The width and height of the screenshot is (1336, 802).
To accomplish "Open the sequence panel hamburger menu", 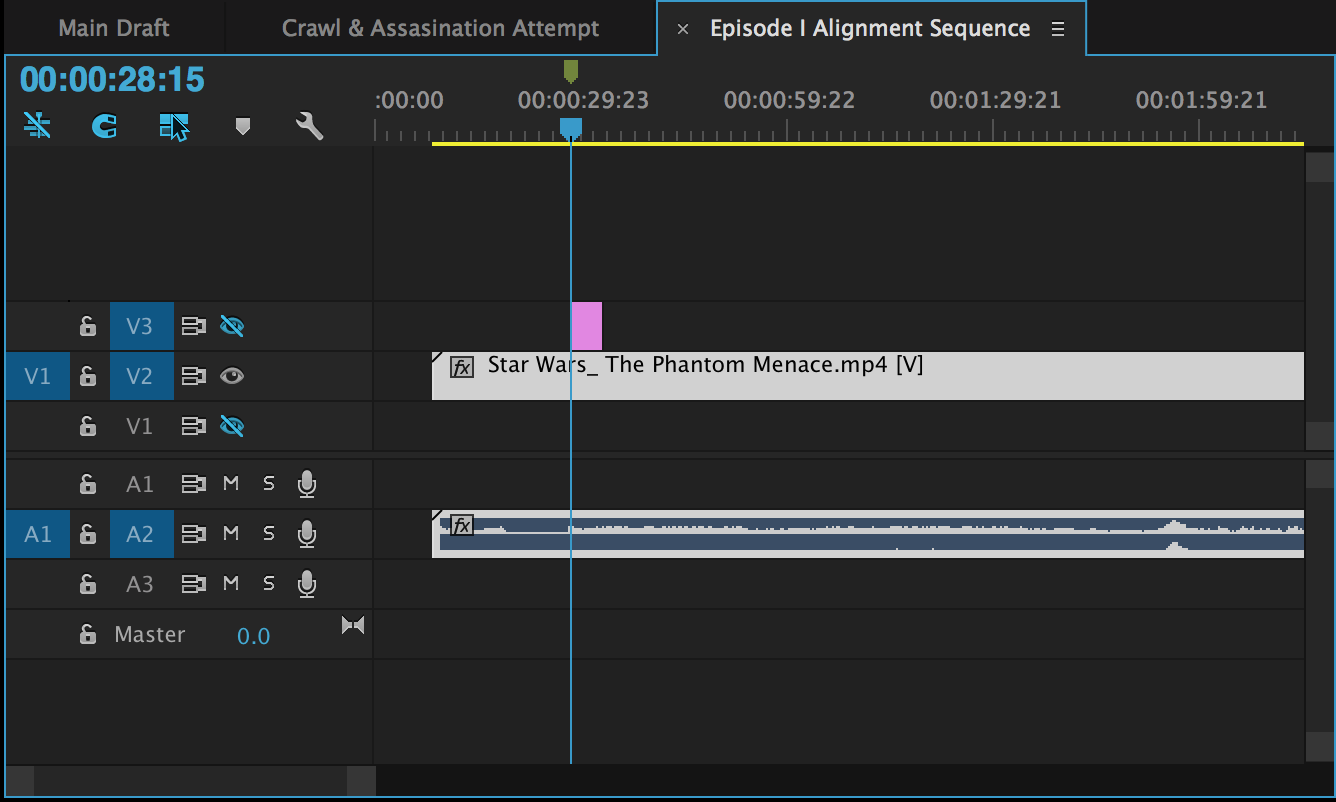I will tap(1058, 29).
